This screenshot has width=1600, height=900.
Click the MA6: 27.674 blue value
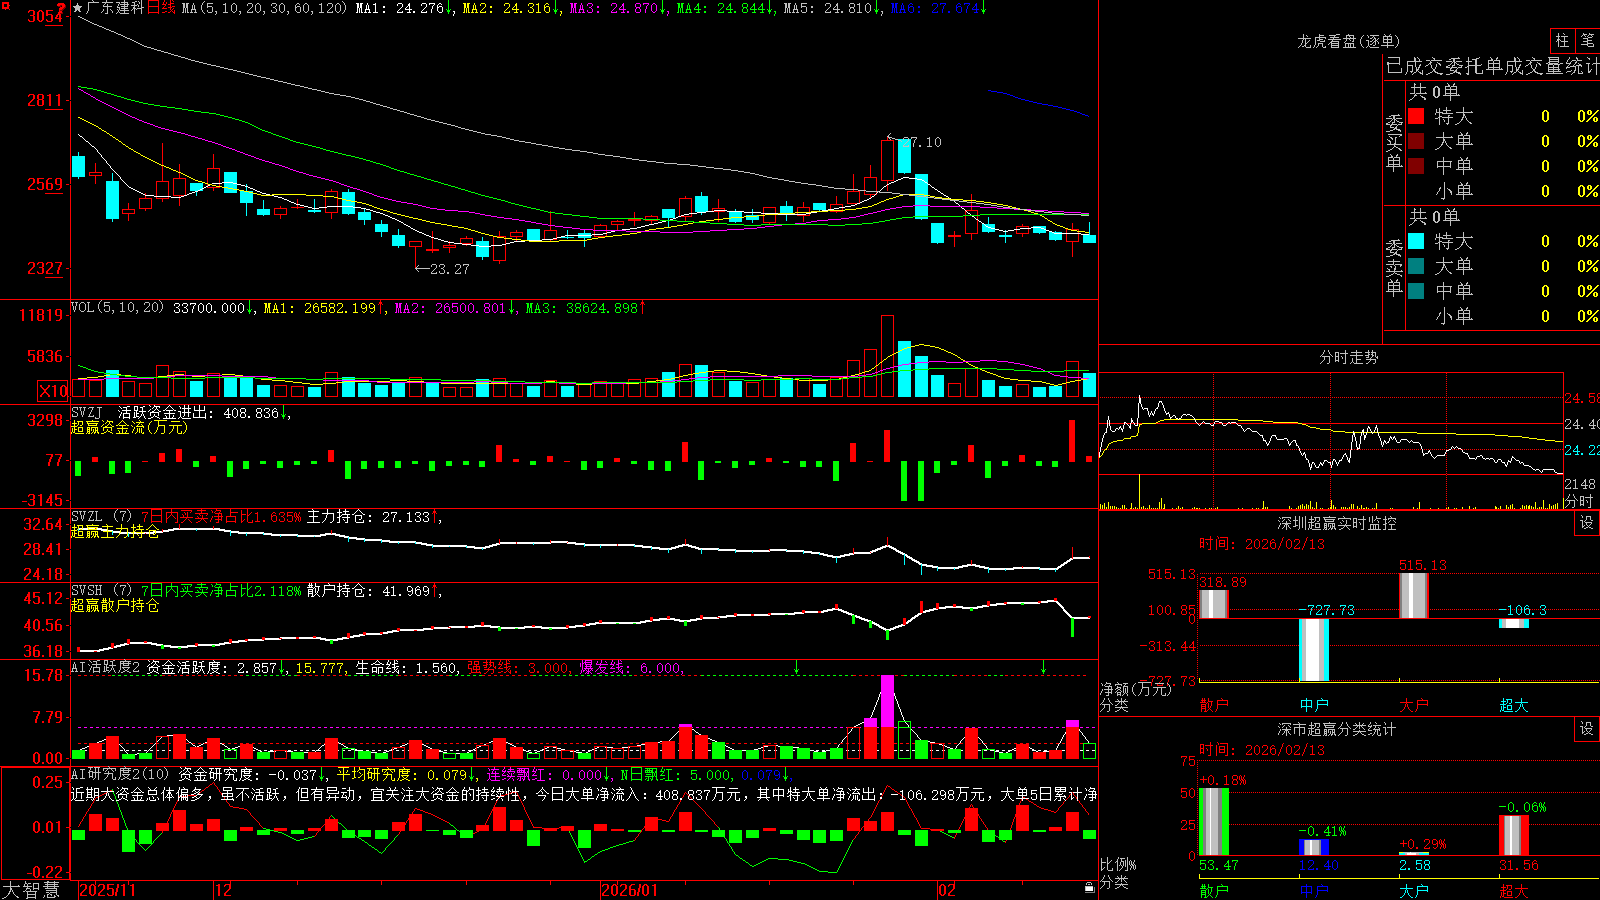coord(938,8)
